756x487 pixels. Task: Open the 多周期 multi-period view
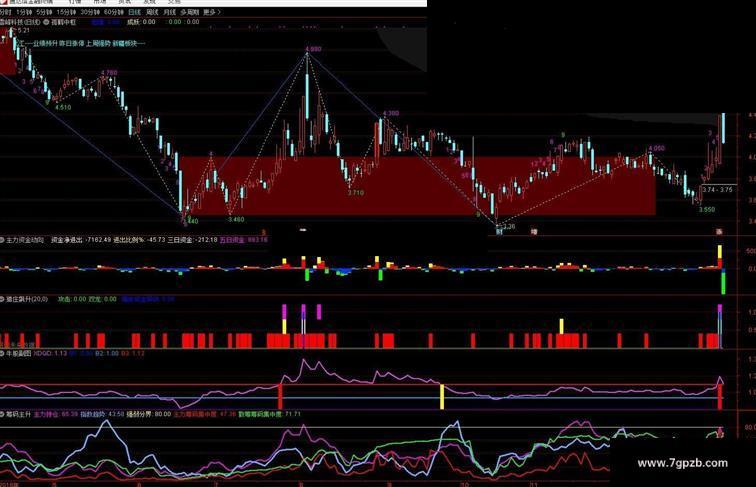(190, 12)
